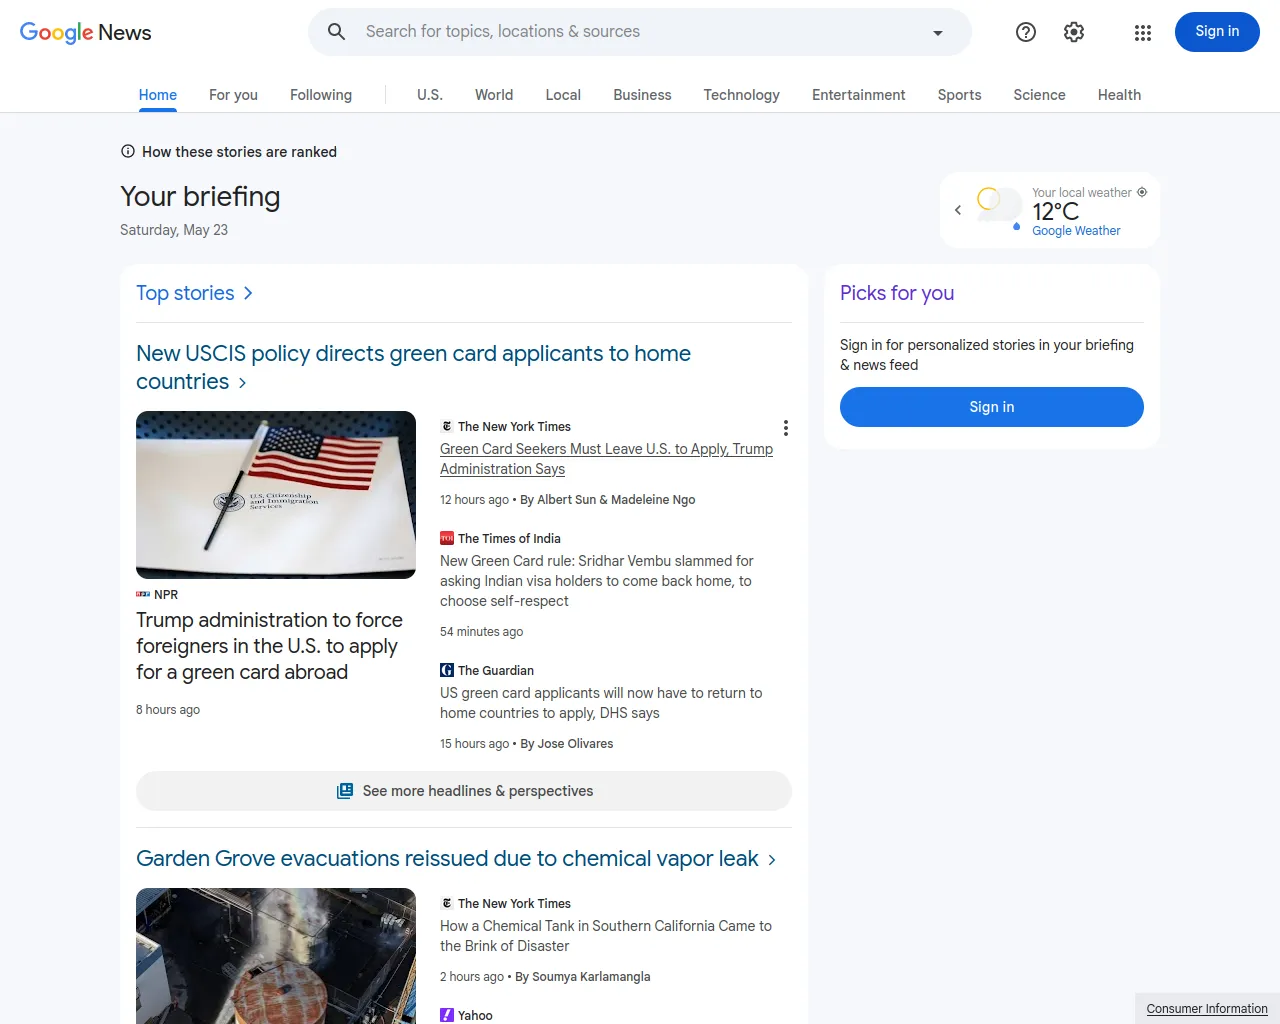
Task: Open Sridhar Vembu green card rule article
Action: tap(597, 581)
